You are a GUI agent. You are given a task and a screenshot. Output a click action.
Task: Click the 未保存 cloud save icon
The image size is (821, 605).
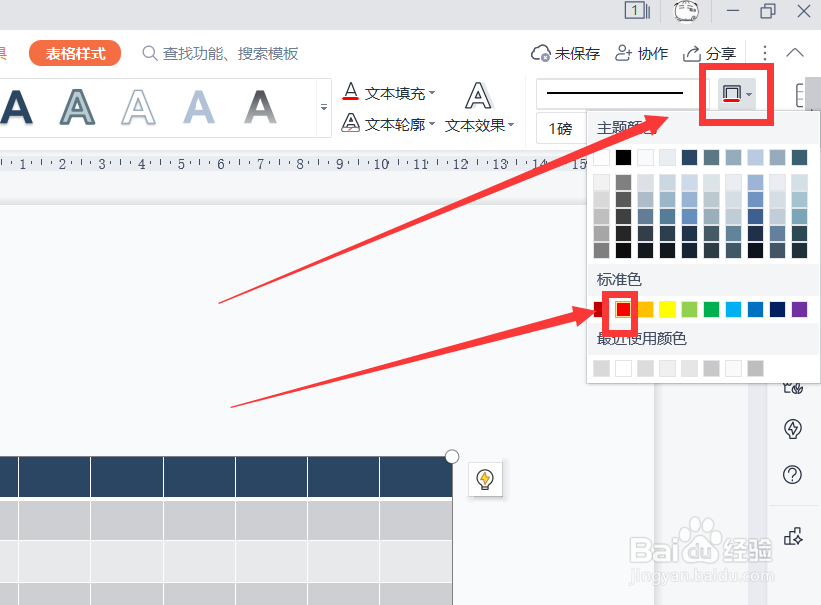[x=540, y=53]
